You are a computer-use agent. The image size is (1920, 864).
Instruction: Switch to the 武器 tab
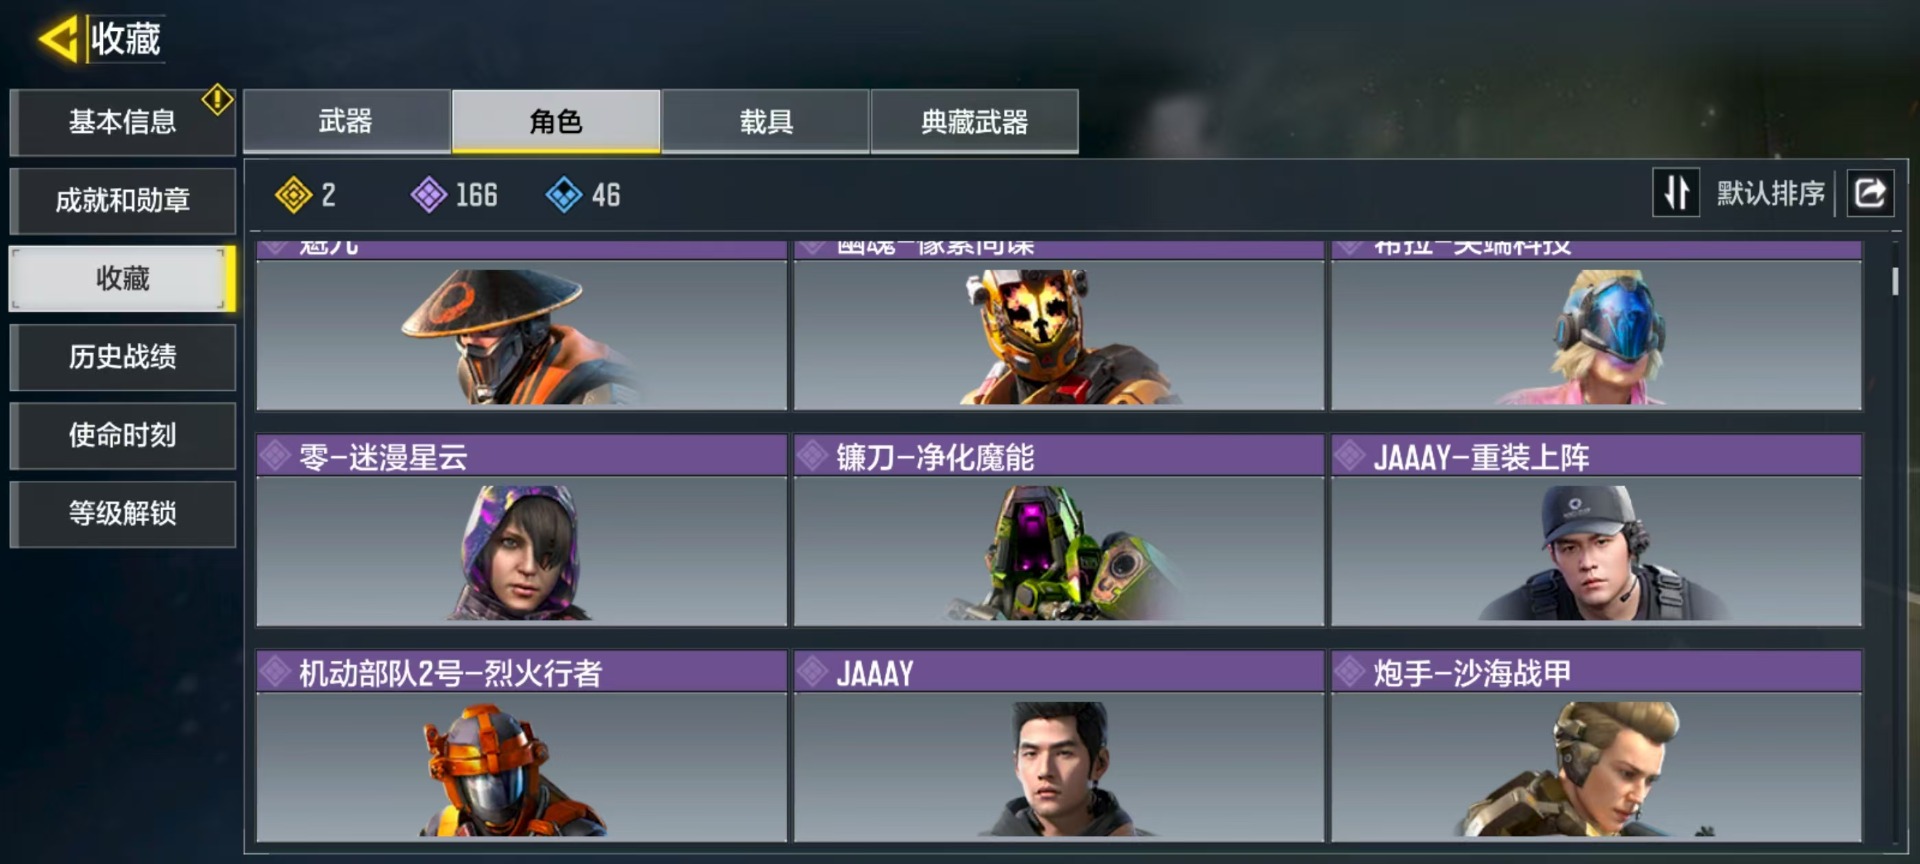(x=346, y=121)
